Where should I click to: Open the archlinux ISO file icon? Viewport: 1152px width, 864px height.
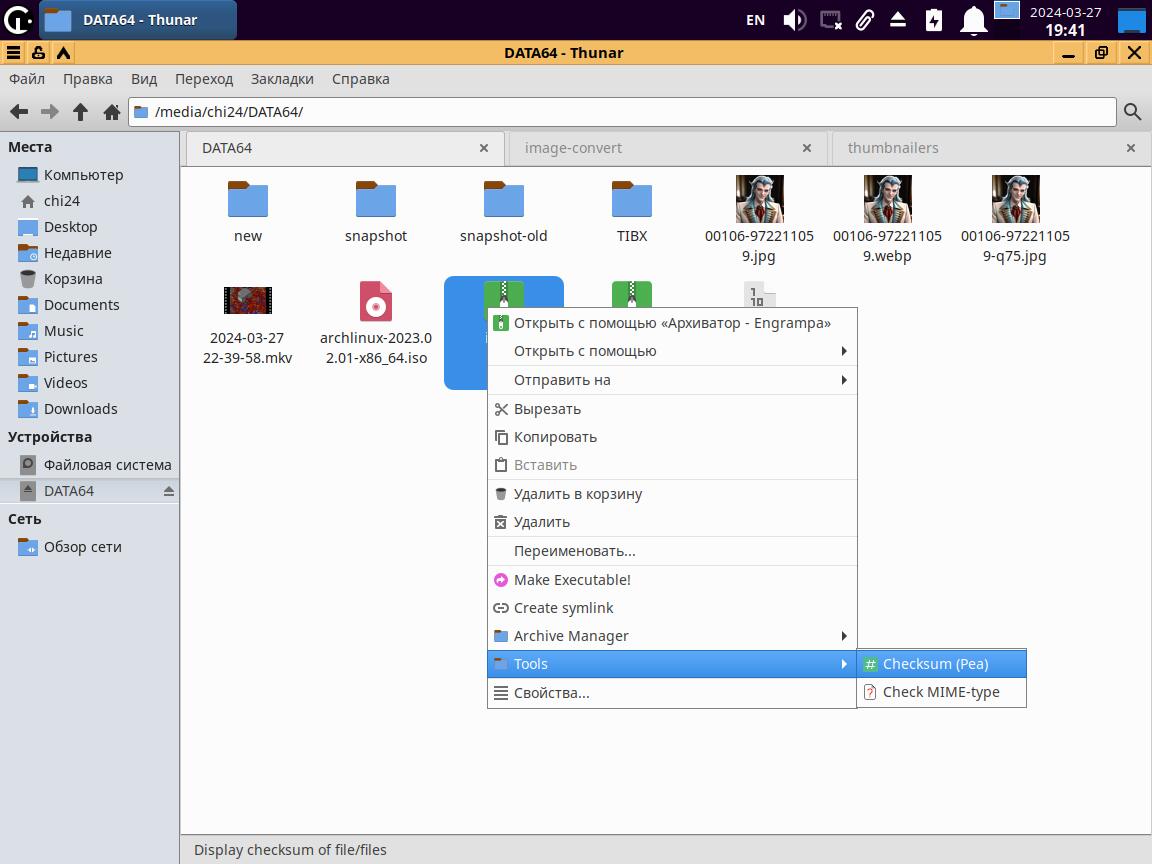[x=376, y=301]
